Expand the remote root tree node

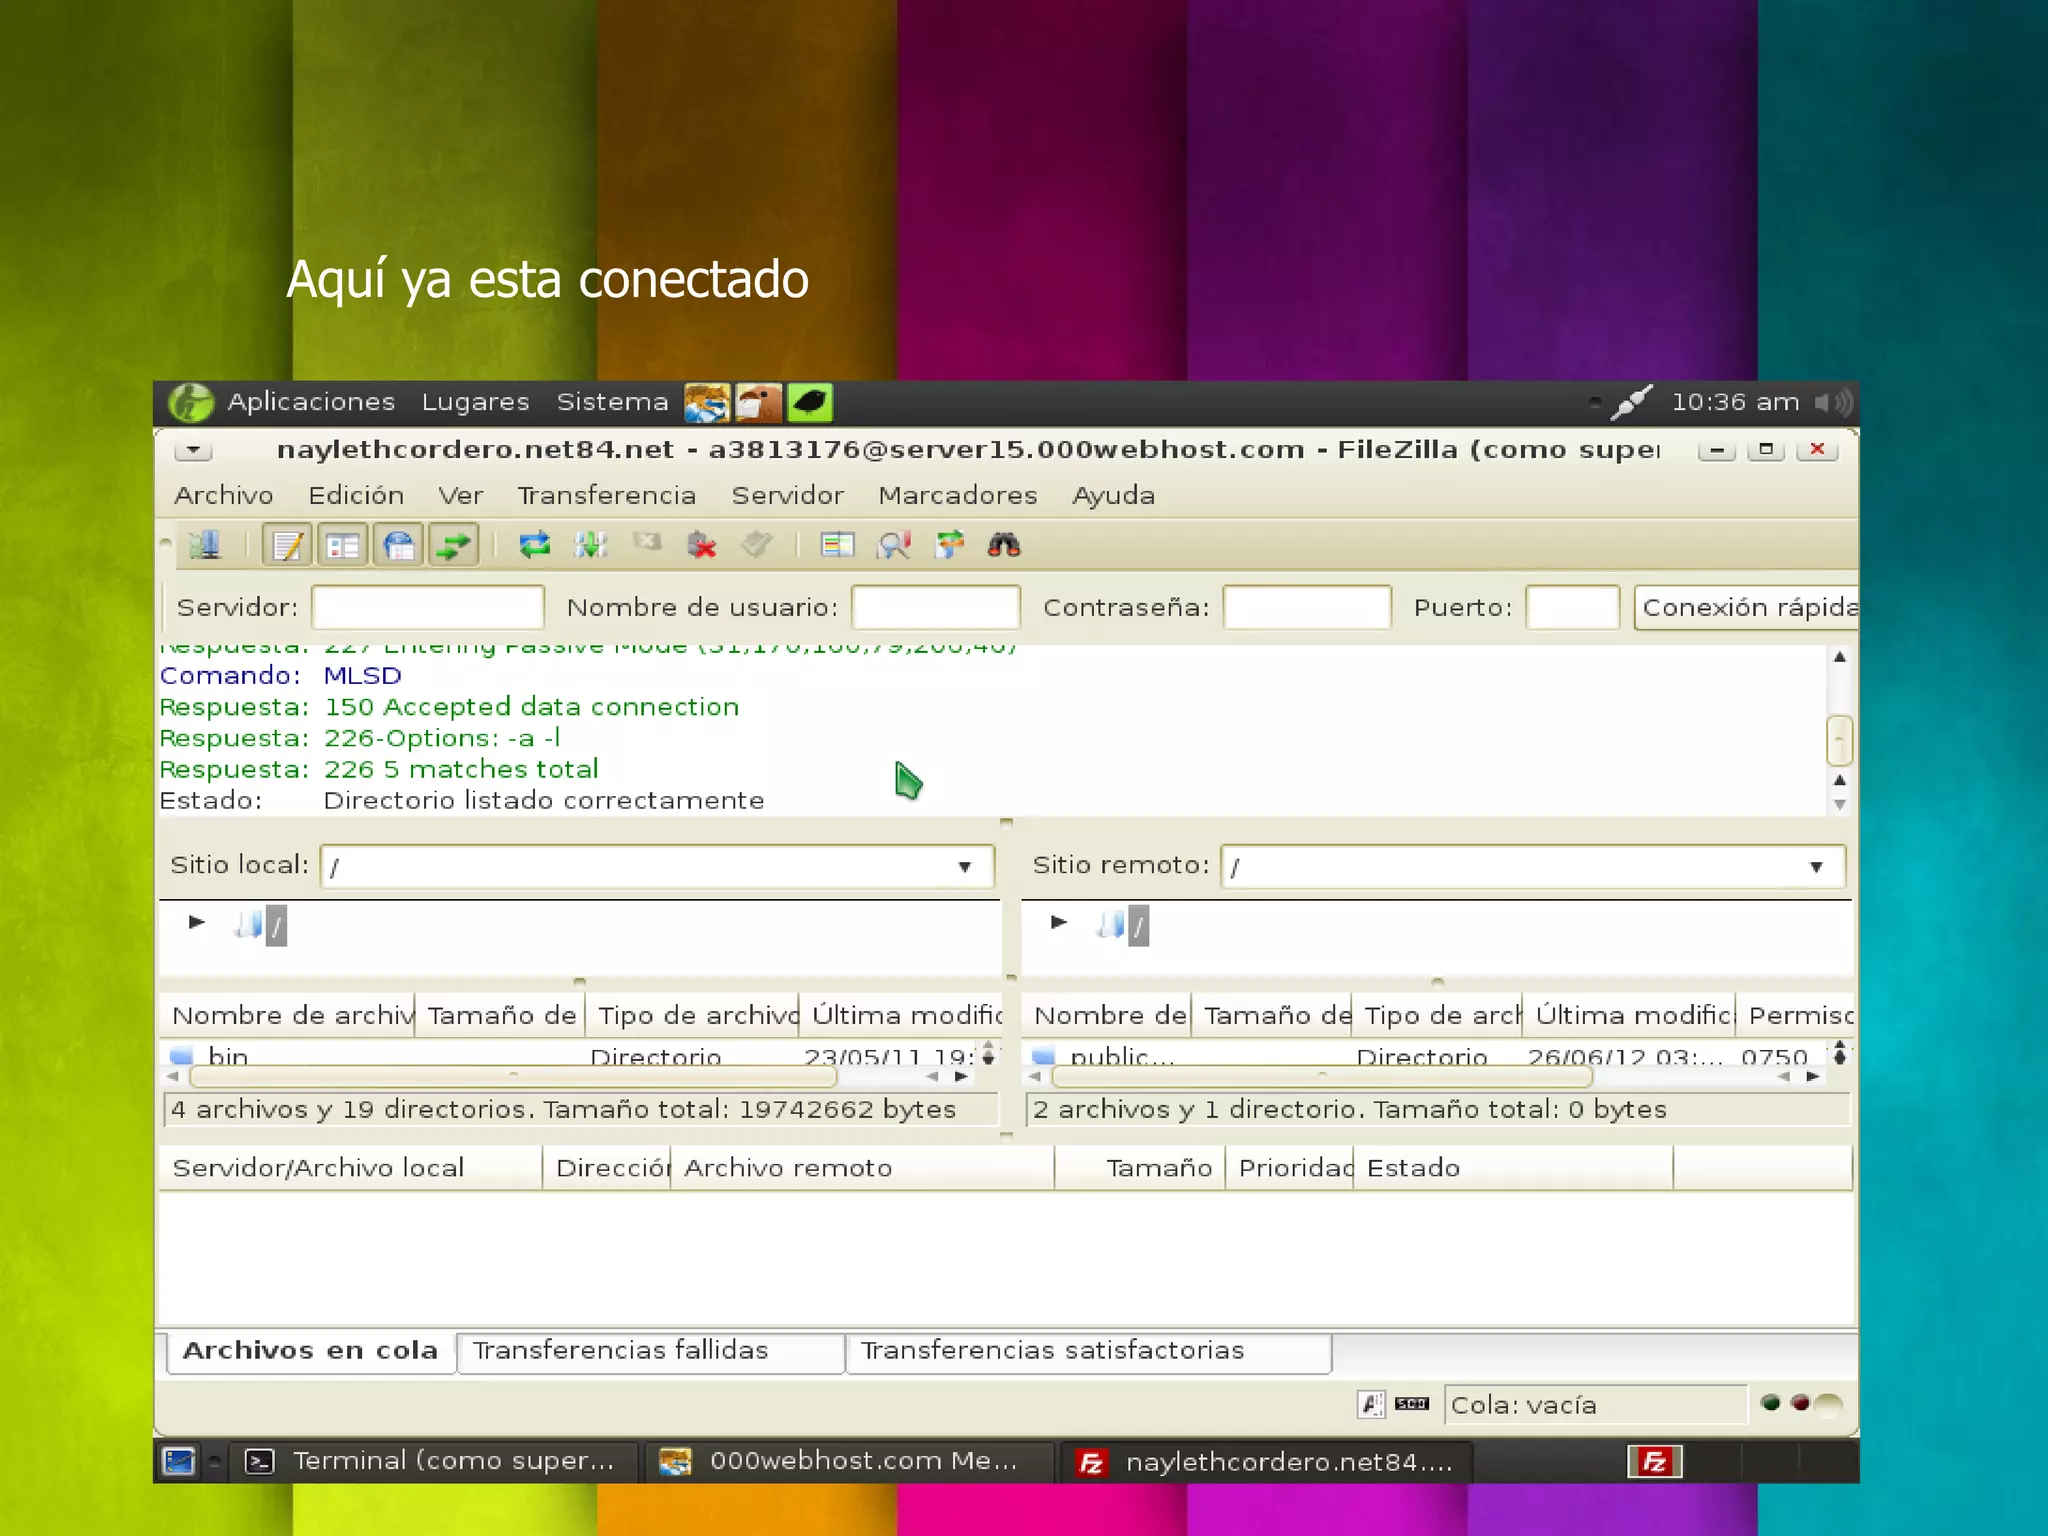[x=1059, y=922]
